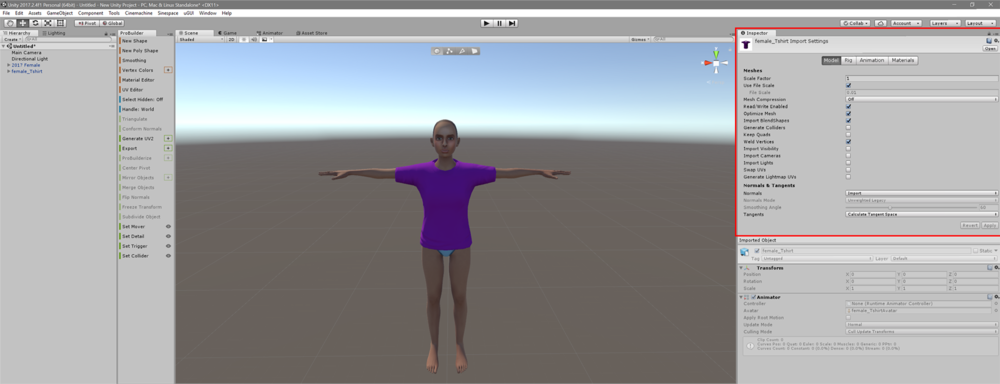The width and height of the screenshot is (1000, 384).
Task: Toggle scene lighting sun icon
Action: pos(244,39)
